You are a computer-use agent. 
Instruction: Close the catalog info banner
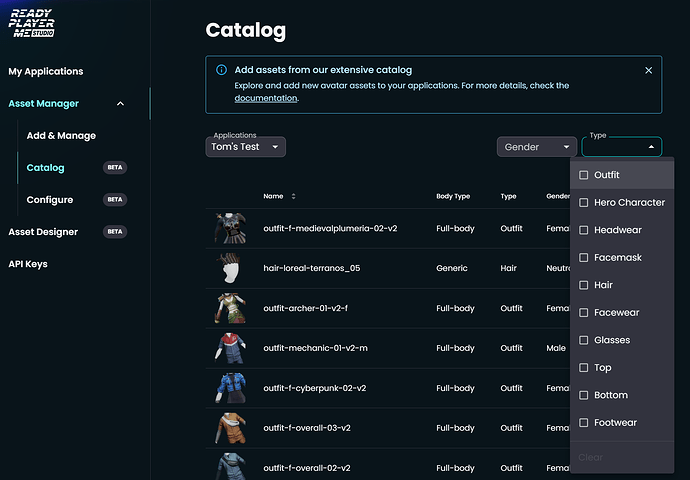(648, 71)
